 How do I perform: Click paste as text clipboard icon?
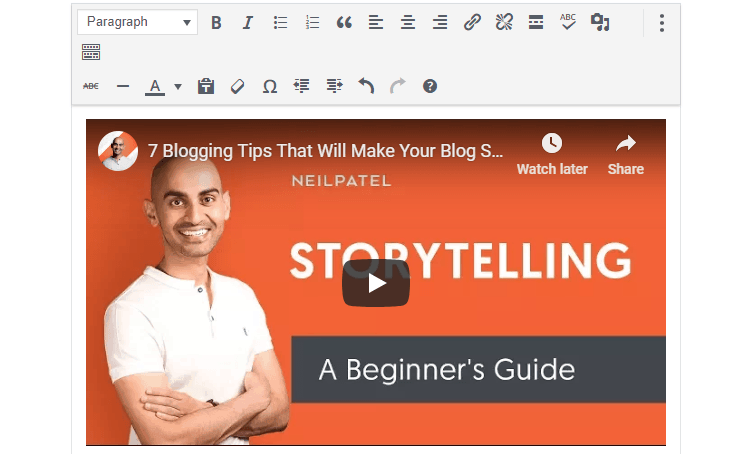[x=206, y=86]
